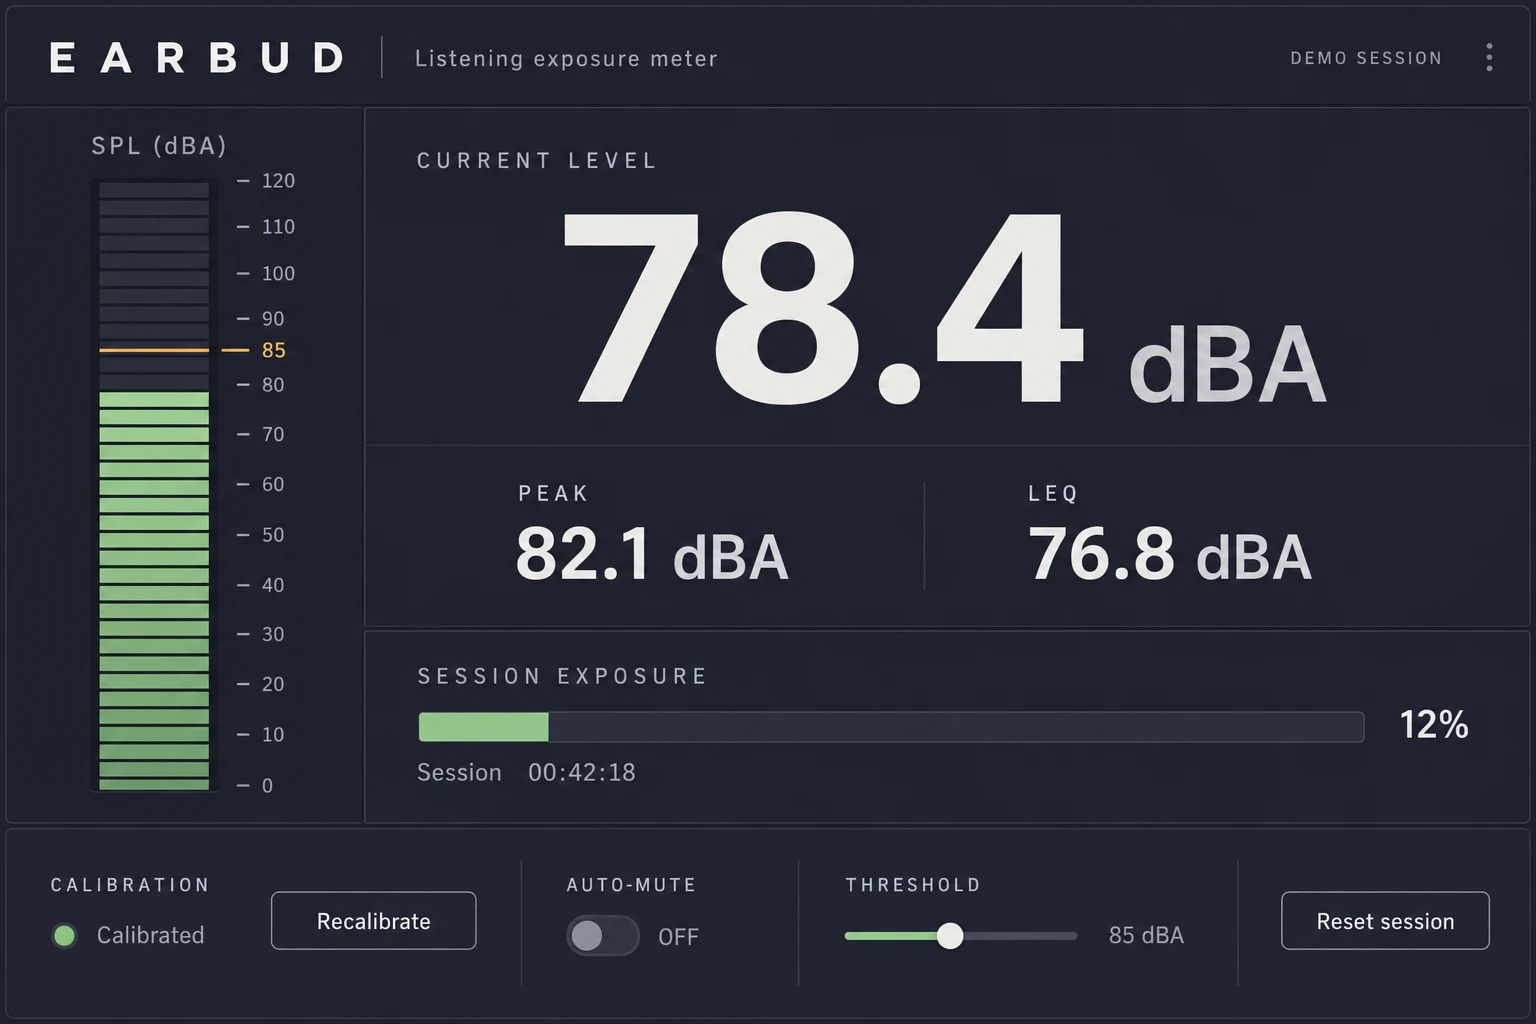Viewport: 1536px width, 1024px height.
Task: Click the Current Level heading
Action: click(537, 161)
